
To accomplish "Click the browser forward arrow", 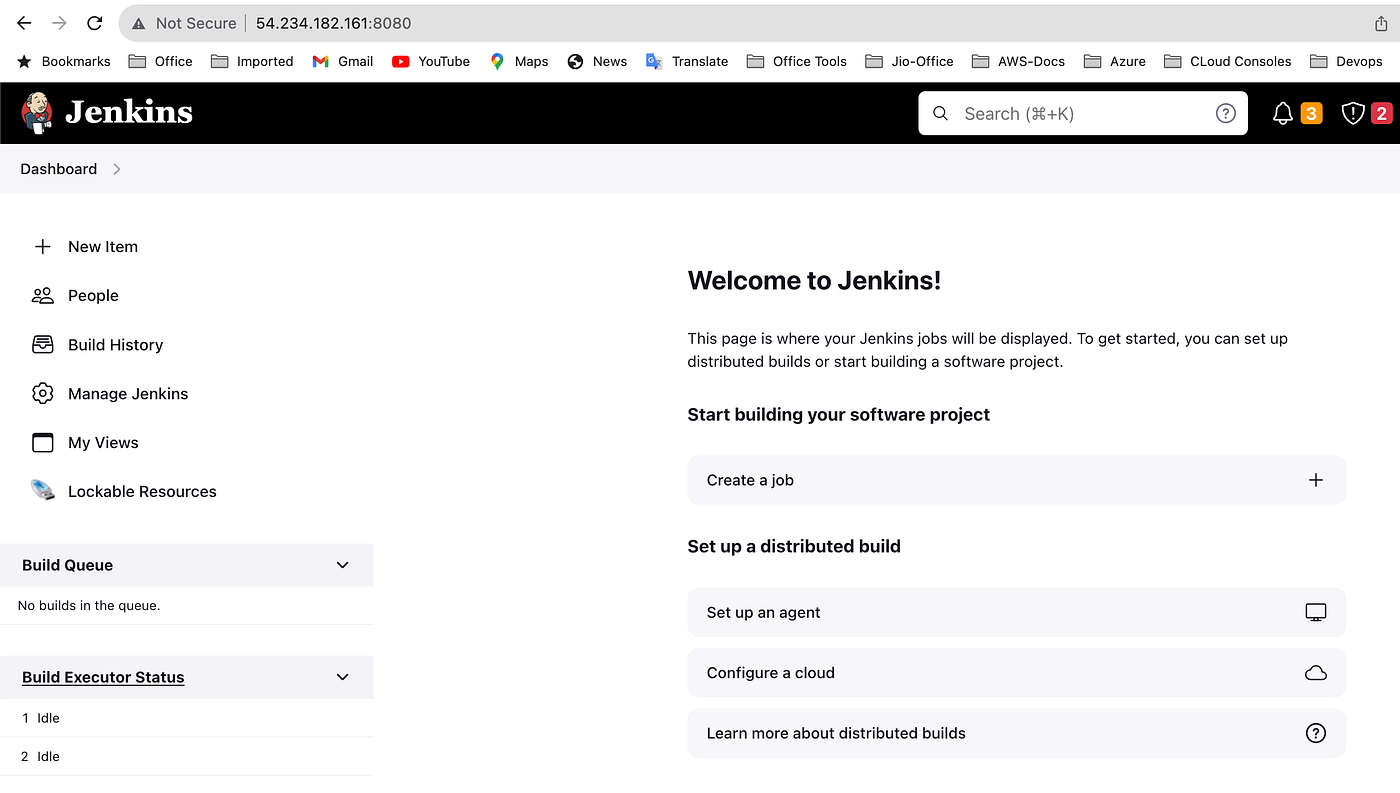I will click(59, 23).
